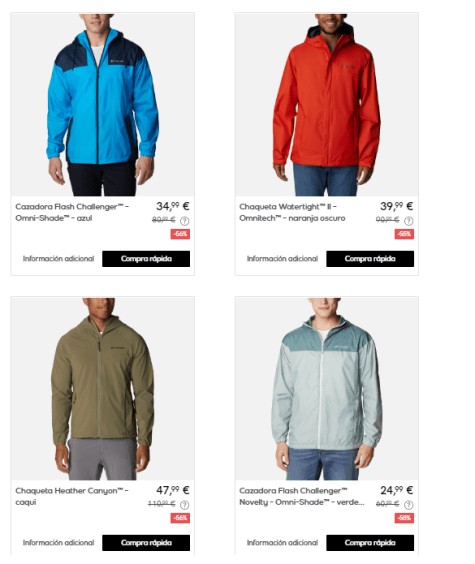Open the blue Flash Challenger product image

coord(102,105)
